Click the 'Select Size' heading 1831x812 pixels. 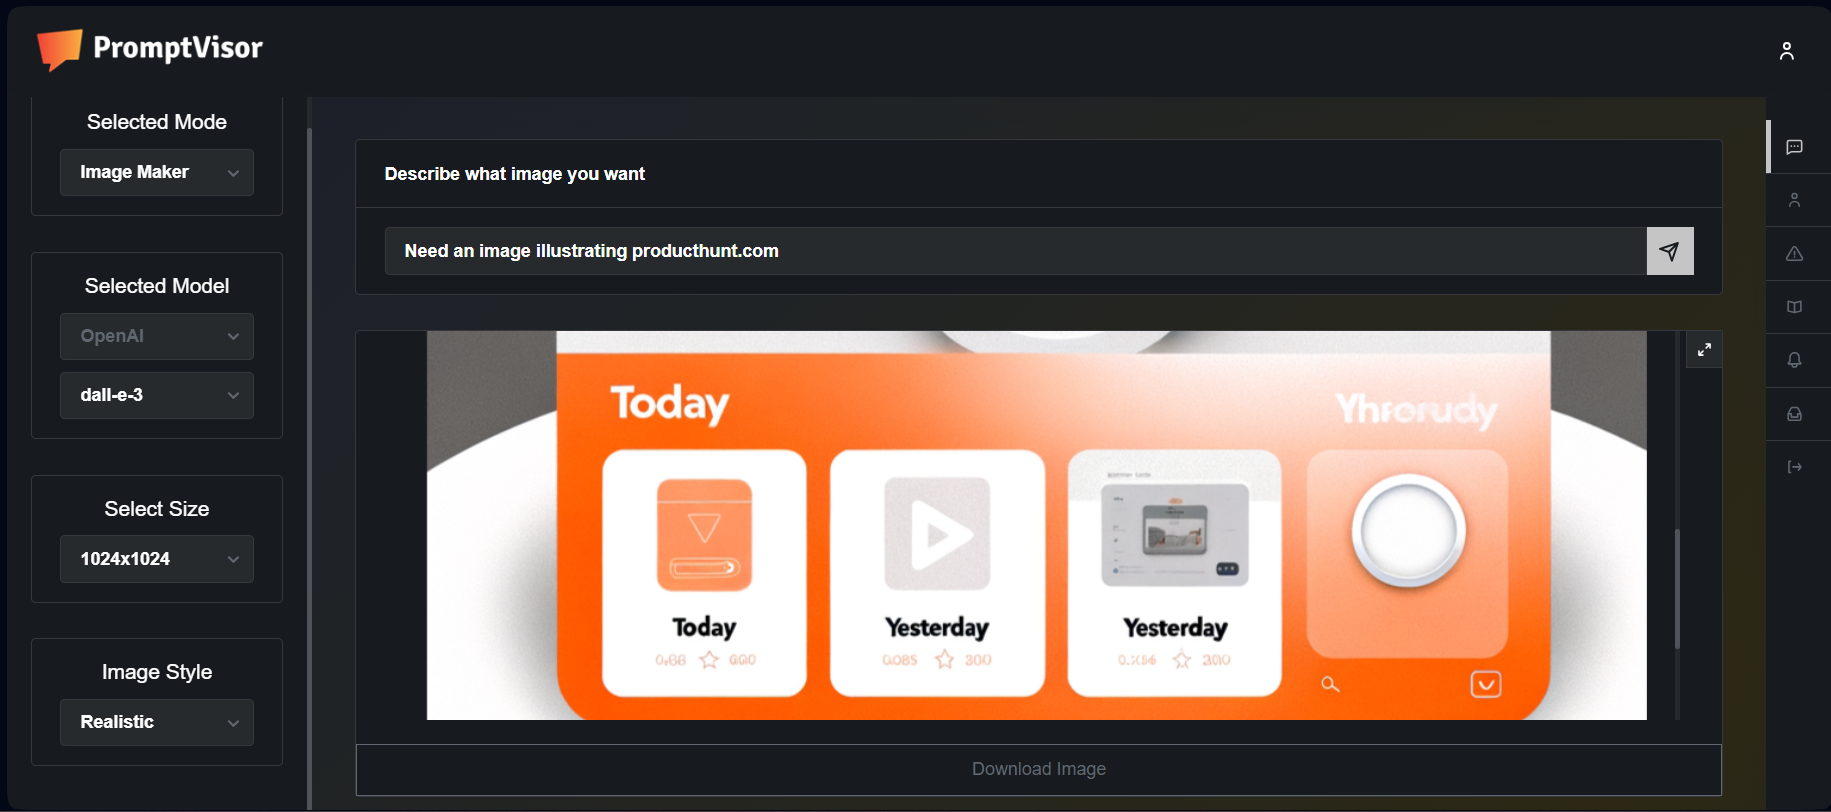point(157,509)
